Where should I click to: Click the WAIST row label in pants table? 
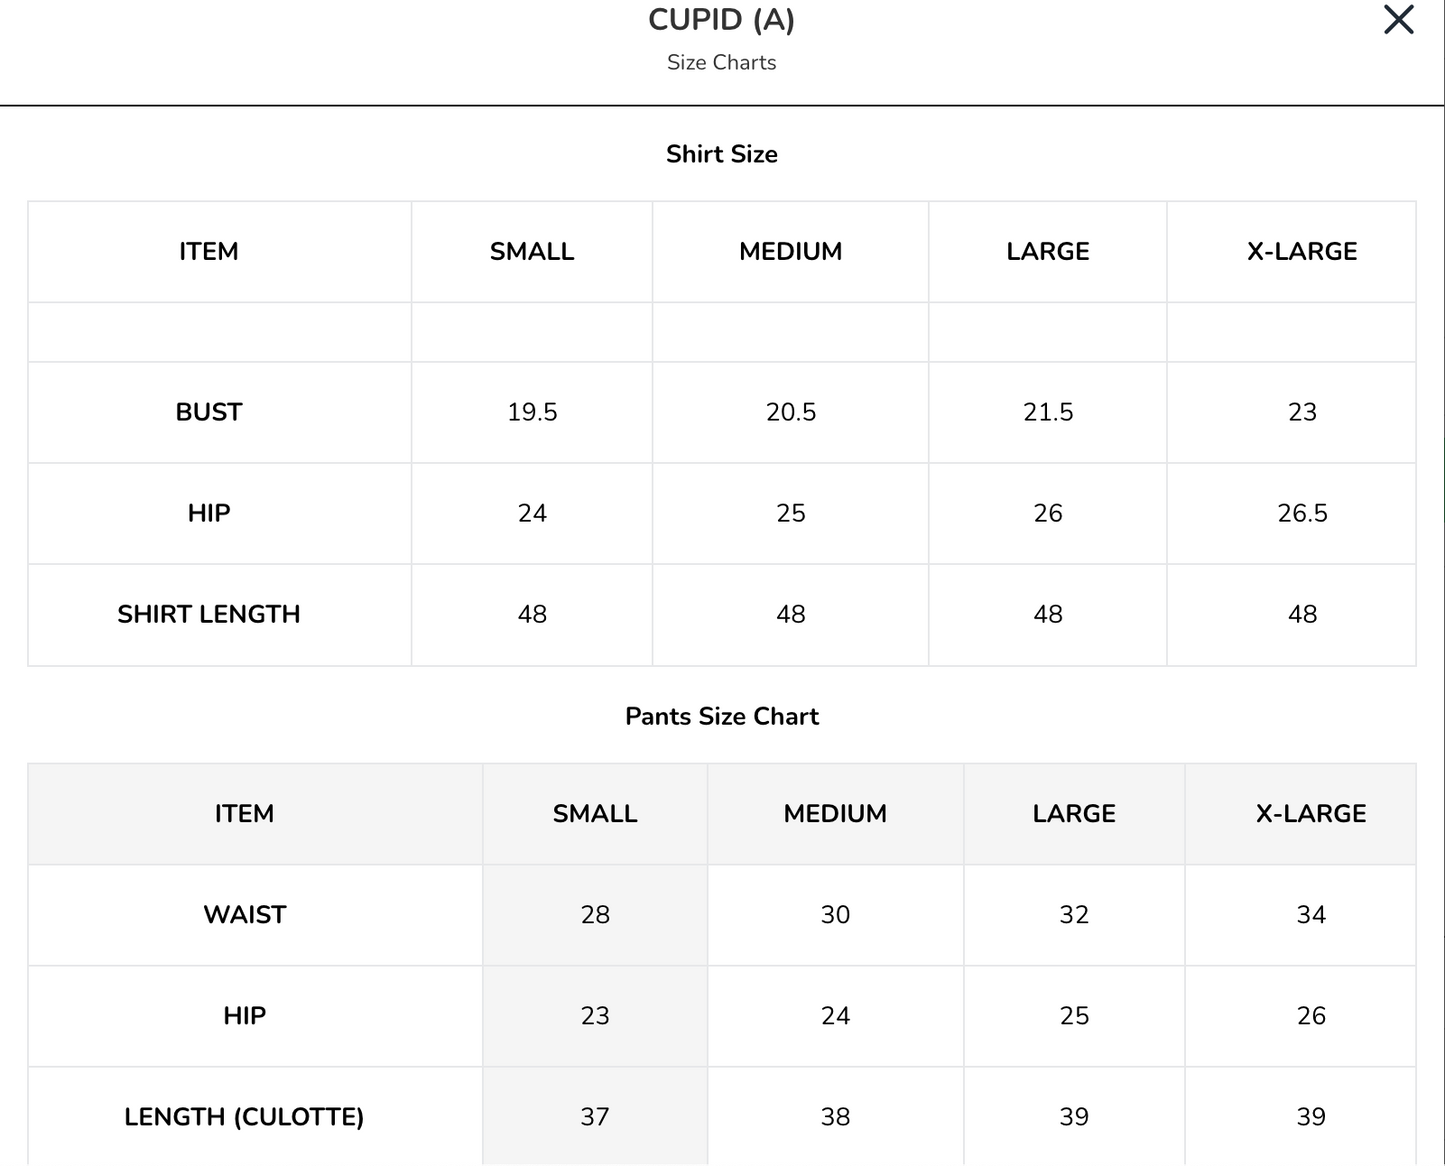click(245, 914)
